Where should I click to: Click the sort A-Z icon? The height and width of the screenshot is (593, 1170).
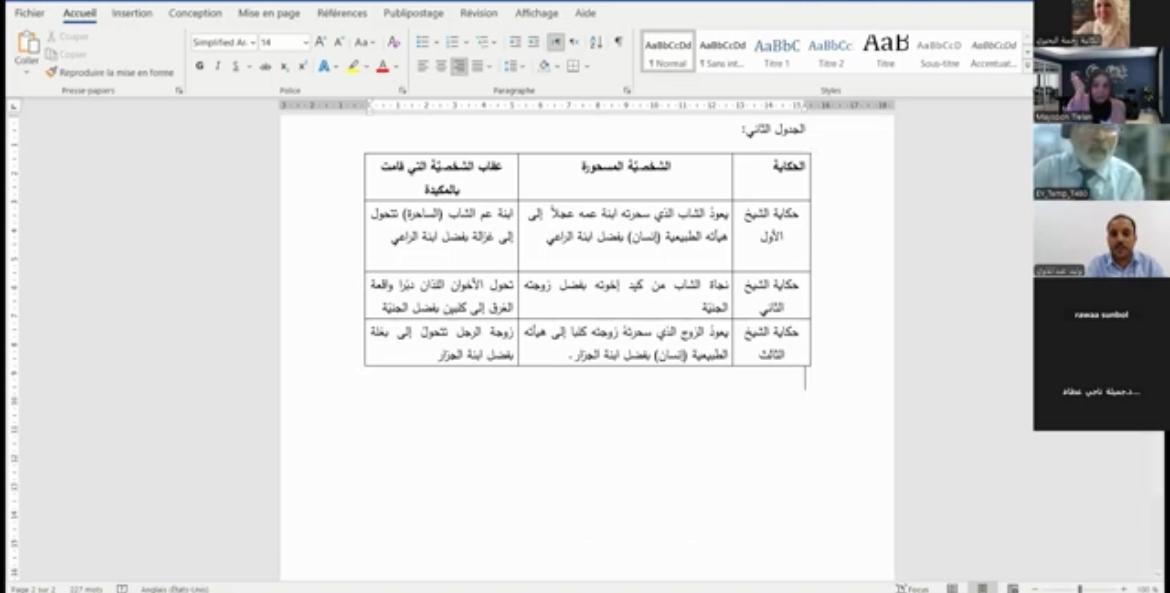click(596, 42)
